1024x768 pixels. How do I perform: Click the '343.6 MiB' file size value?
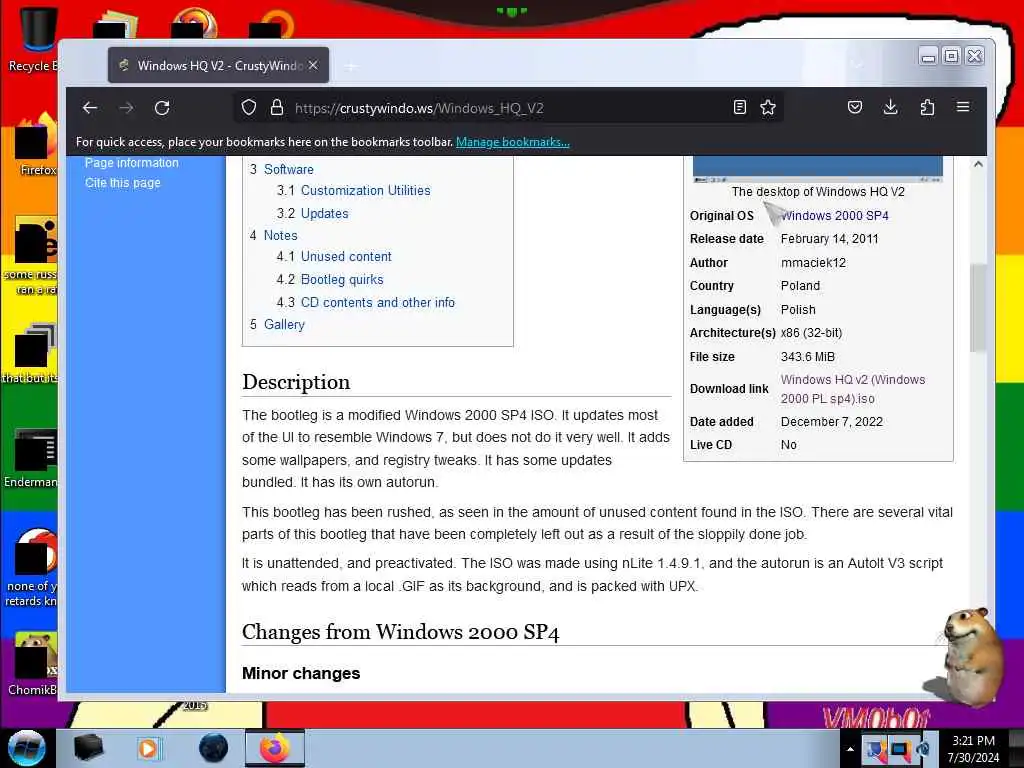[x=808, y=357]
